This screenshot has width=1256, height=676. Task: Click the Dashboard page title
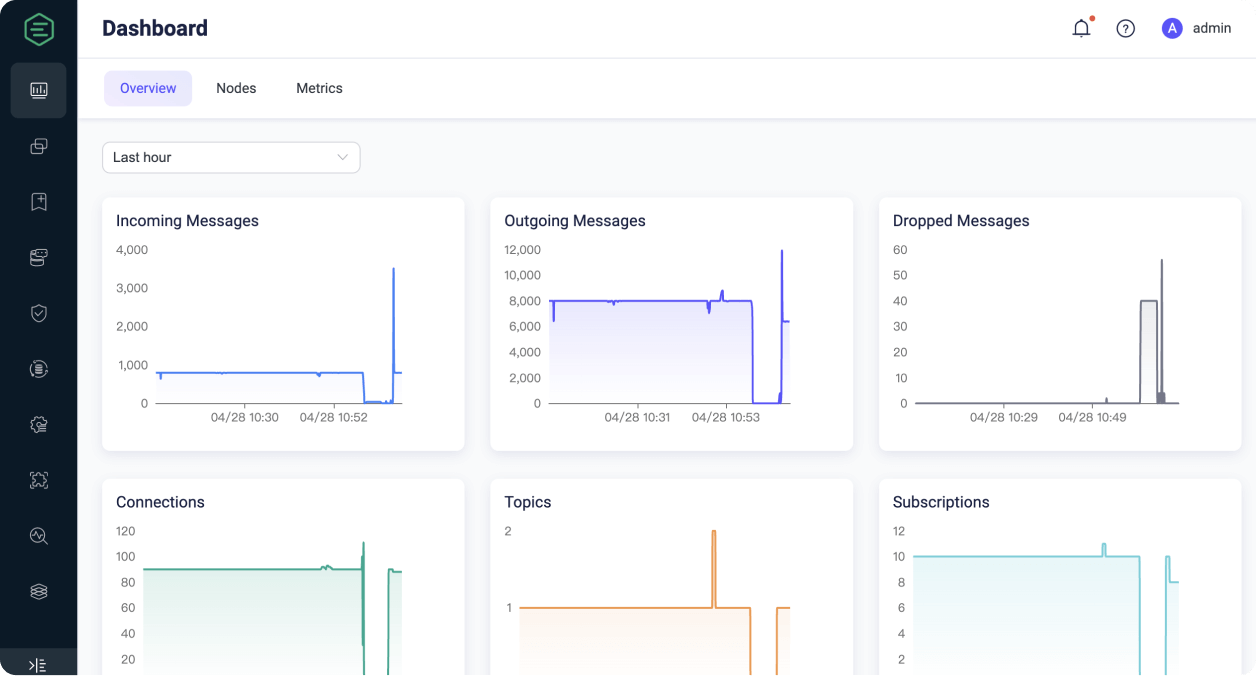pyautogui.click(x=155, y=28)
